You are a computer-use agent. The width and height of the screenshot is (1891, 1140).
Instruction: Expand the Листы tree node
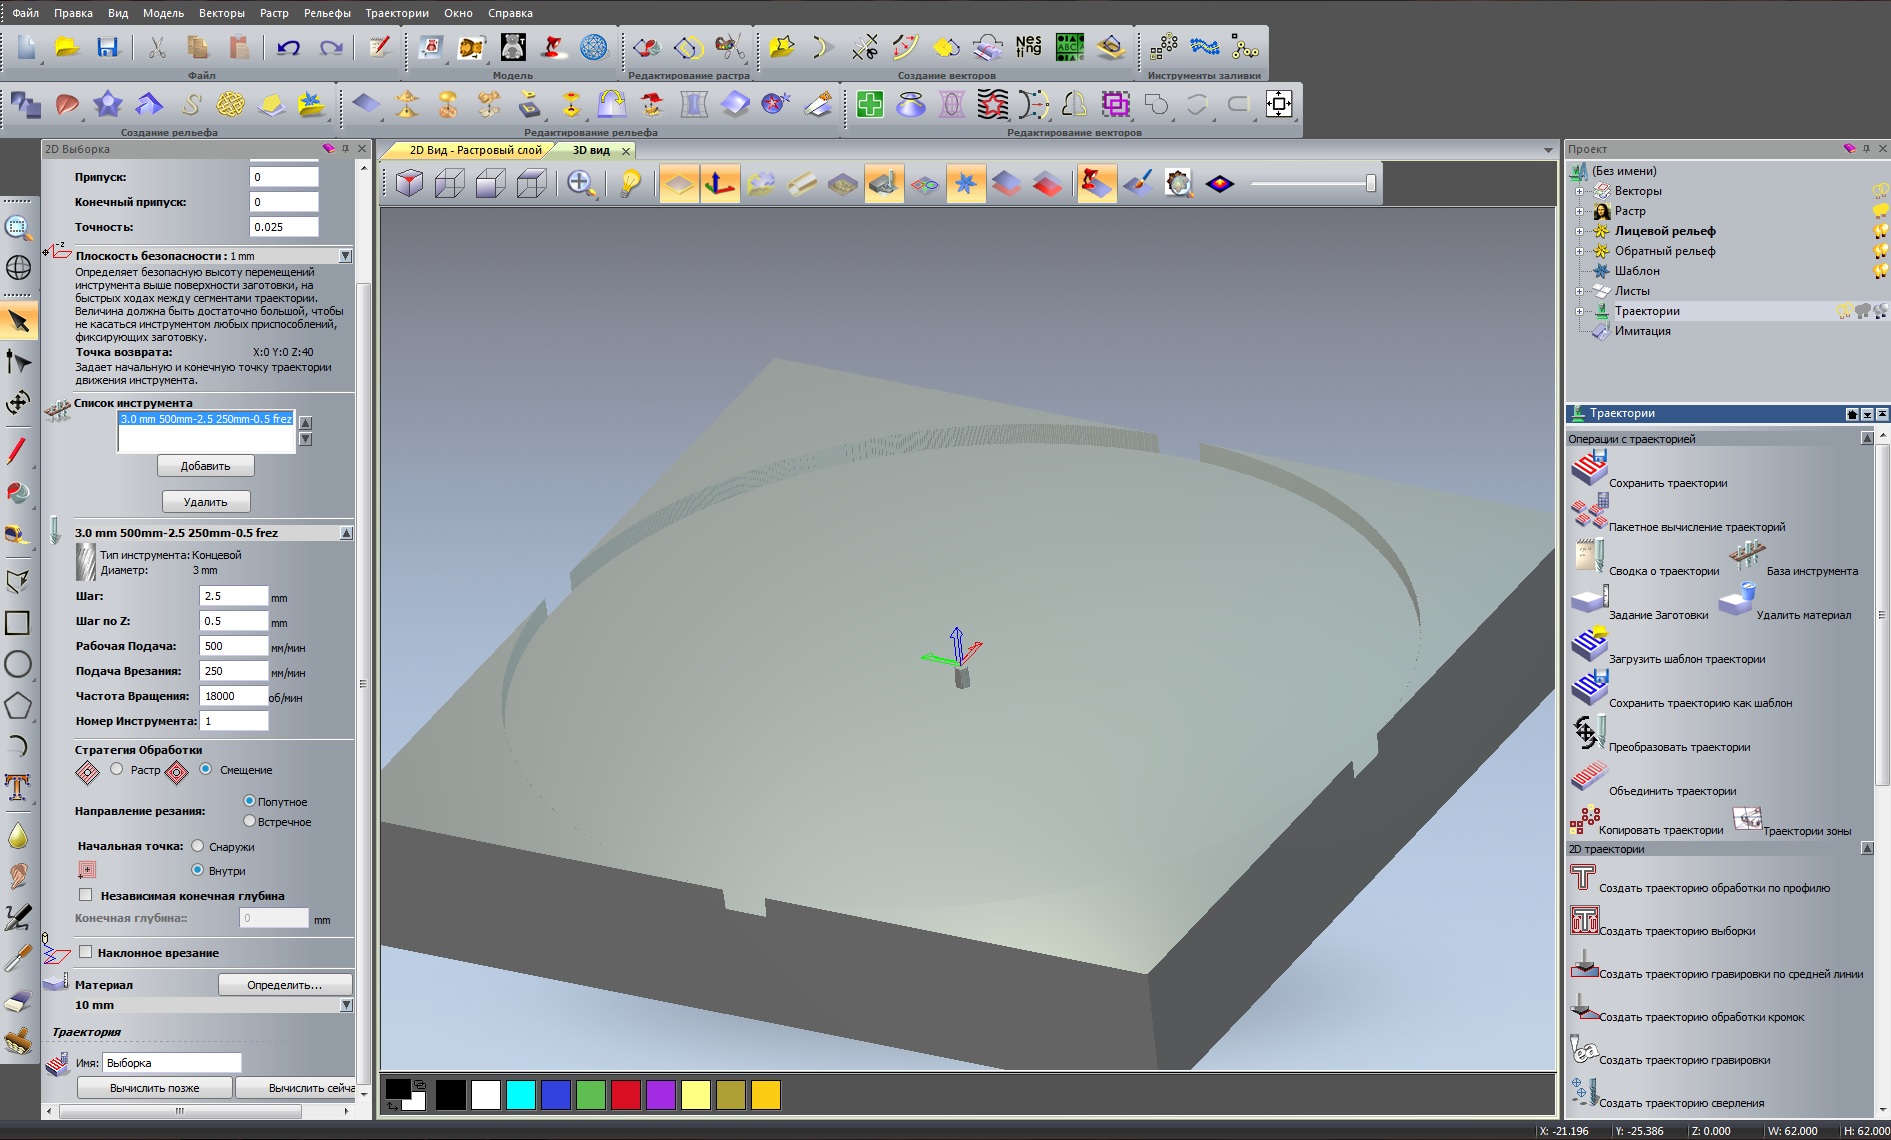pyautogui.click(x=1579, y=291)
